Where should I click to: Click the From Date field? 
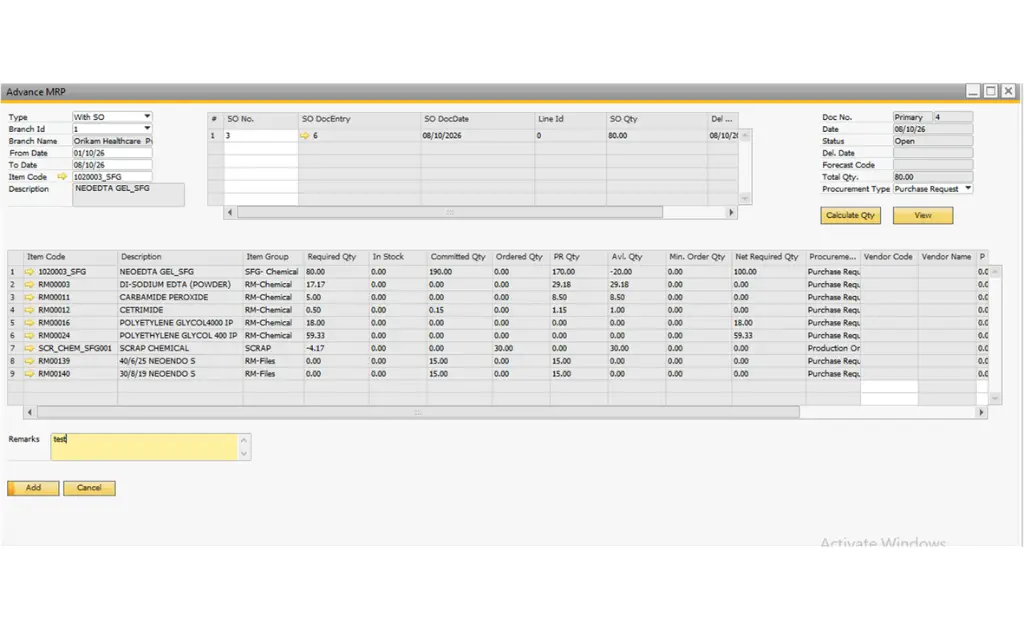coord(112,153)
